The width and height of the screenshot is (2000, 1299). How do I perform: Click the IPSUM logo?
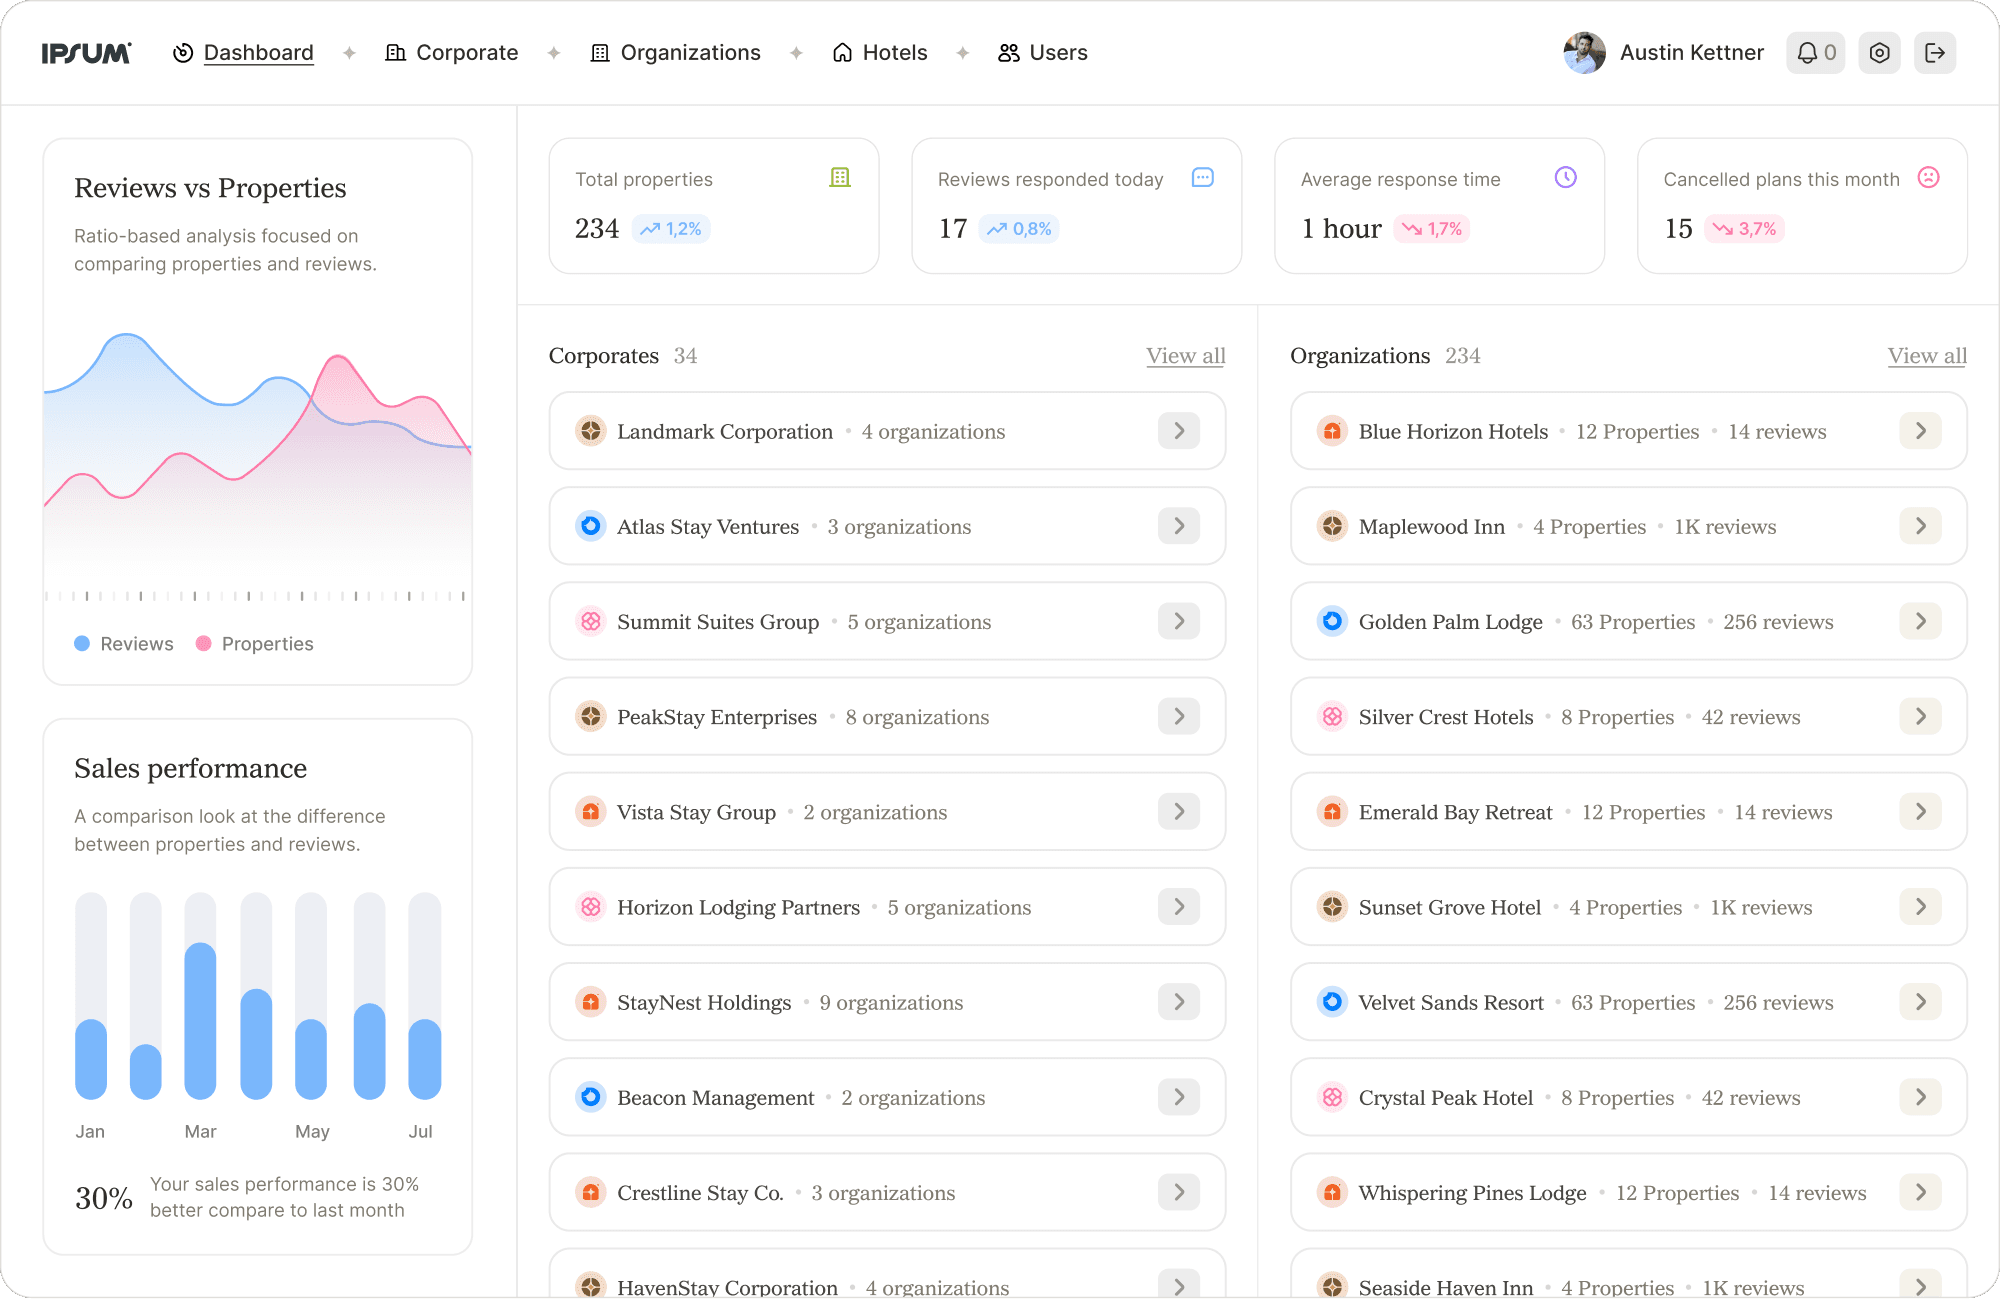pyautogui.click(x=85, y=52)
